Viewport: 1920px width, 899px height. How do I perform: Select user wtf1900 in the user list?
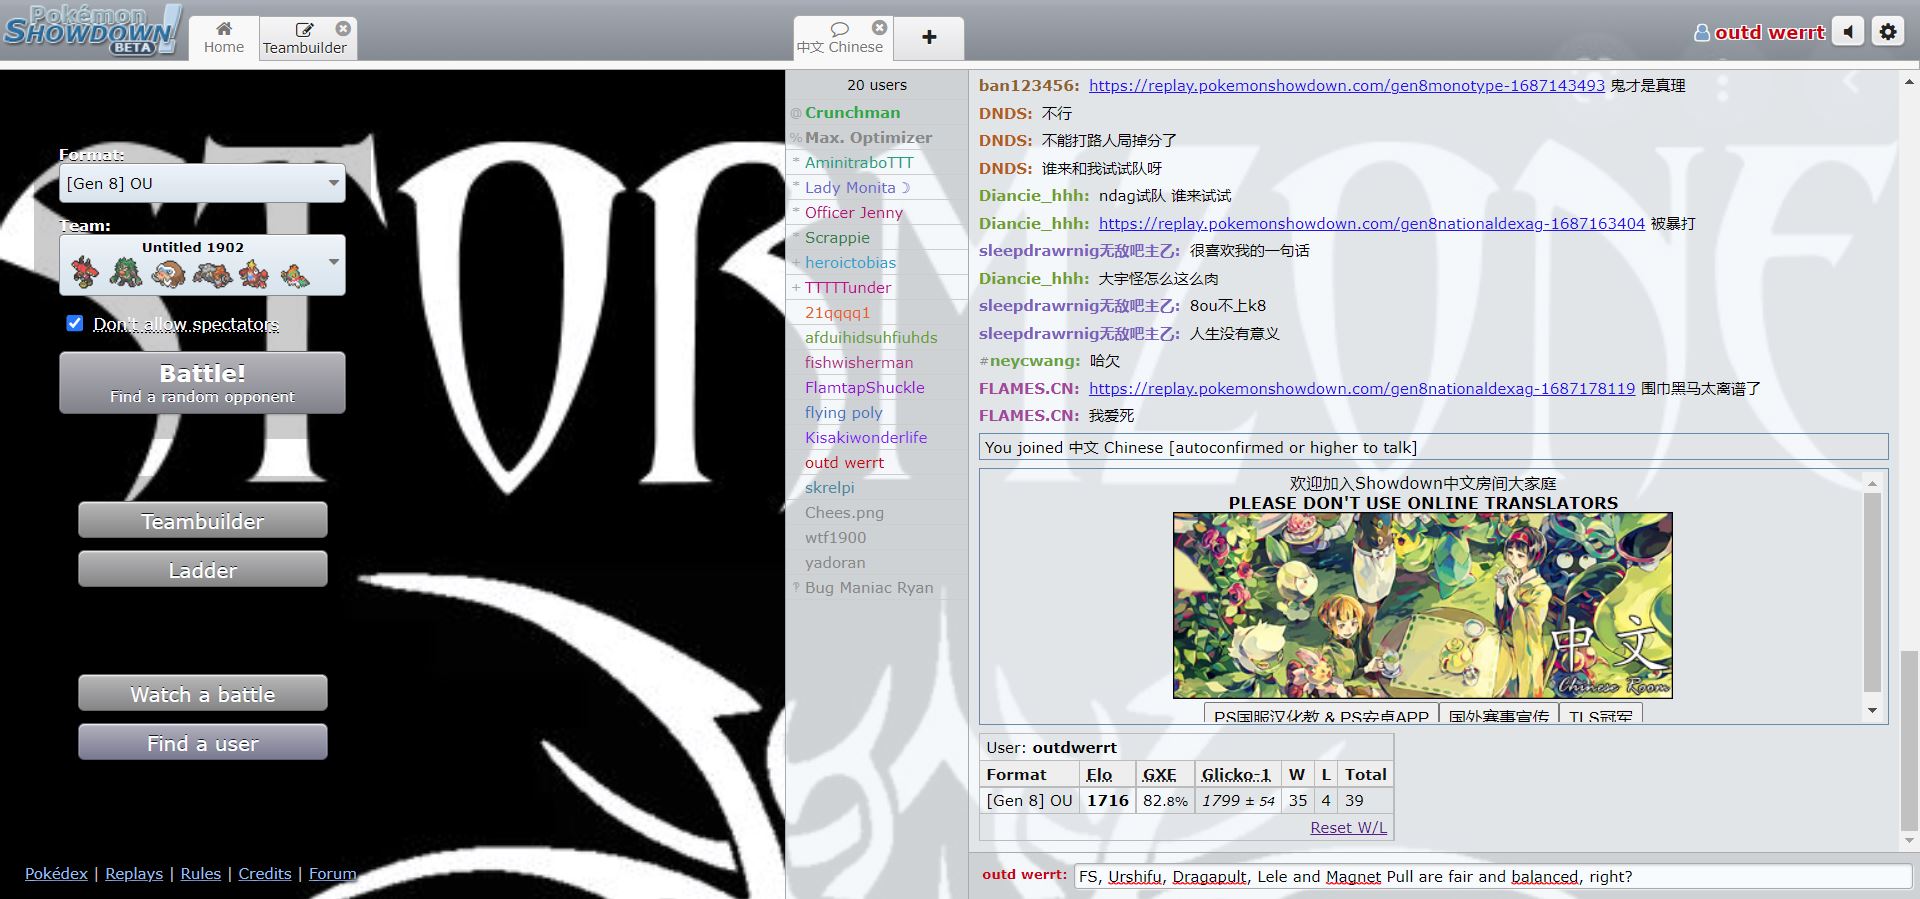tap(877, 538)
